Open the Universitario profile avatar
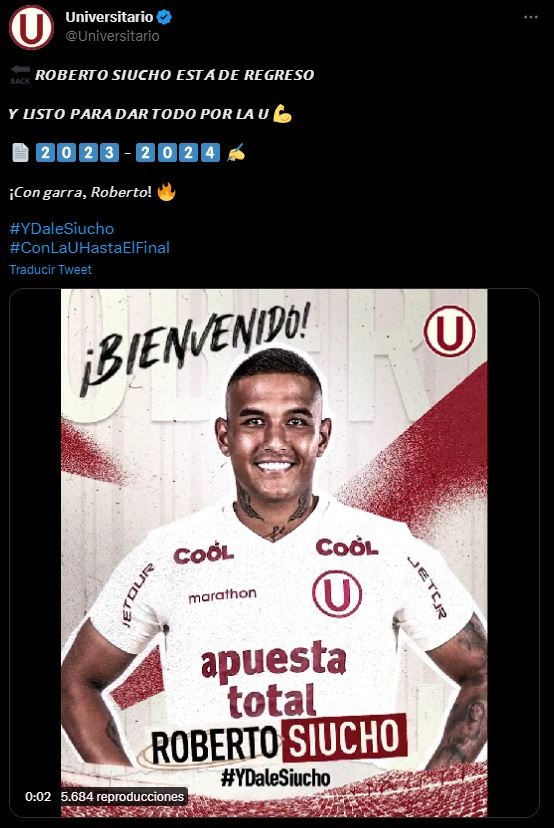 [31, 27]
